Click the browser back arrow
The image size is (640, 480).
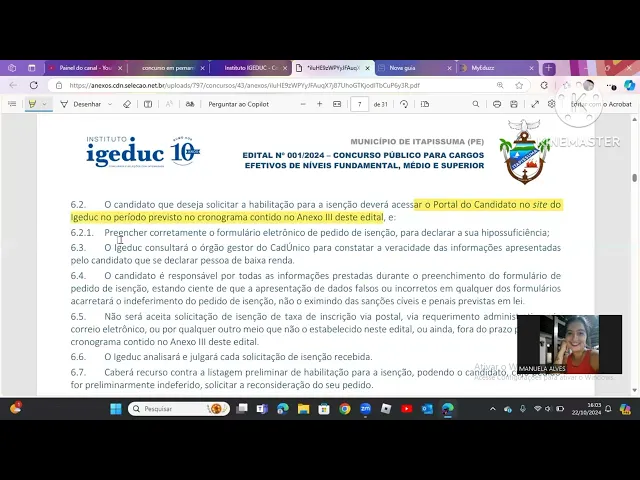(x=13, y=85)
